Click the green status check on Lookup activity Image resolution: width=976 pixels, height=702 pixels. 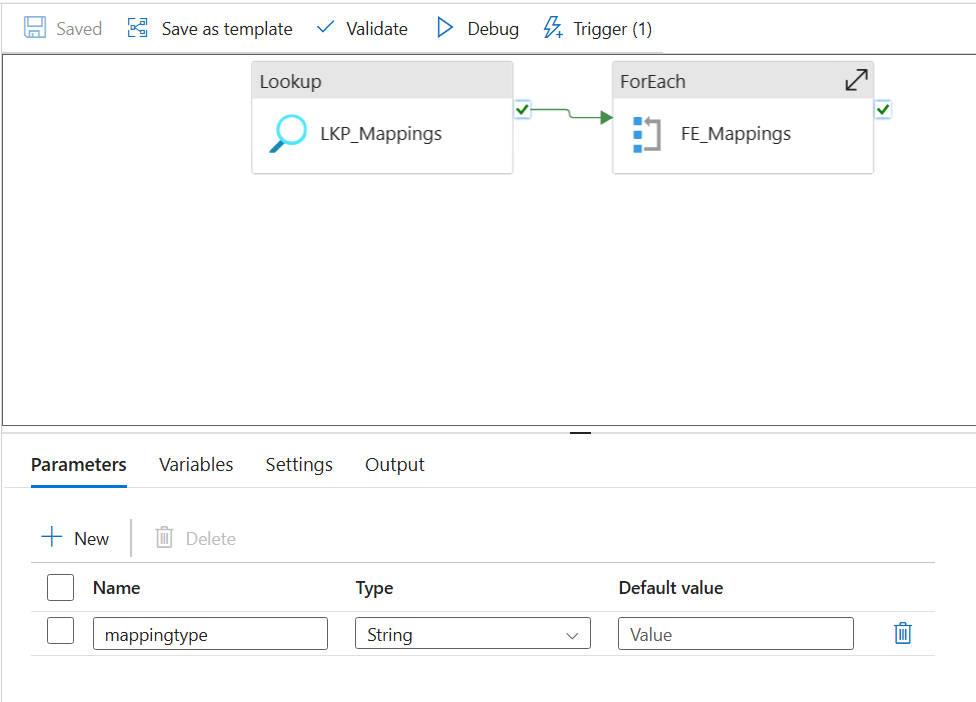tap(522, 110)
